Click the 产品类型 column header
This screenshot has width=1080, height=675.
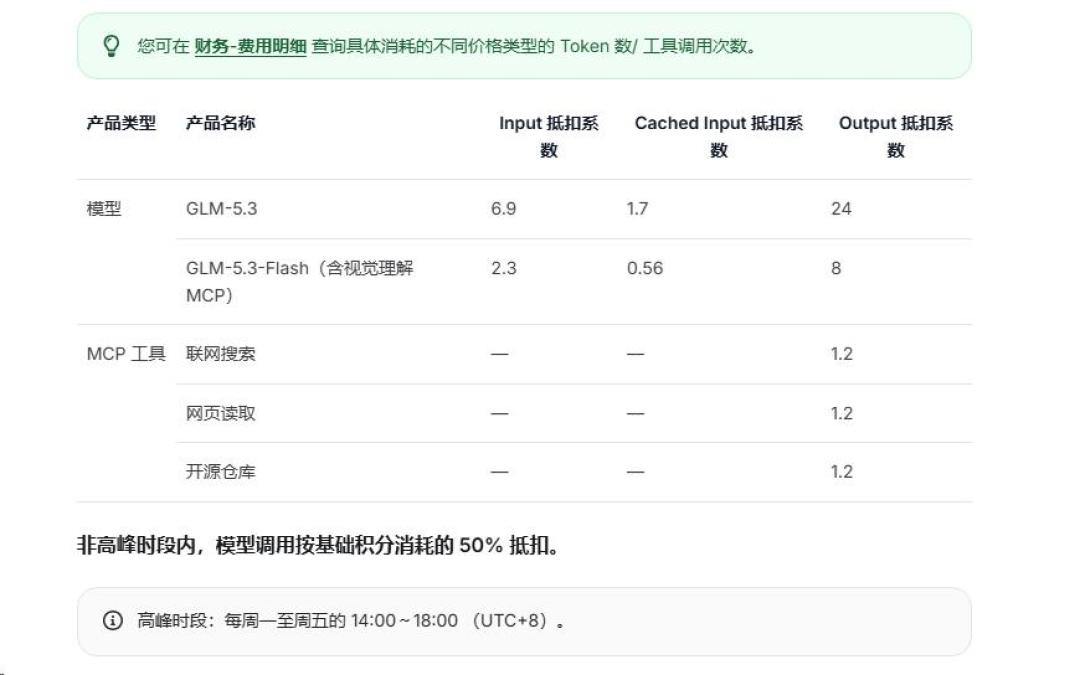pos(121,123)
